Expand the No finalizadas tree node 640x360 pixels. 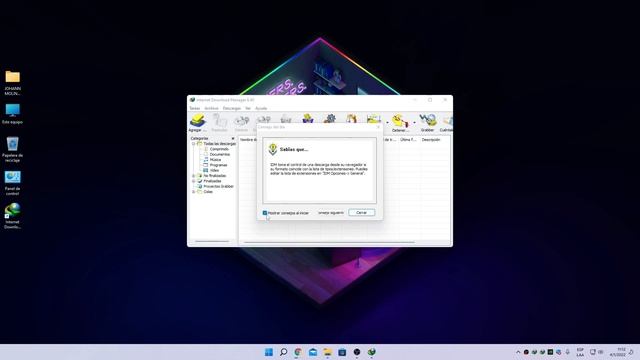pos(193,176)
